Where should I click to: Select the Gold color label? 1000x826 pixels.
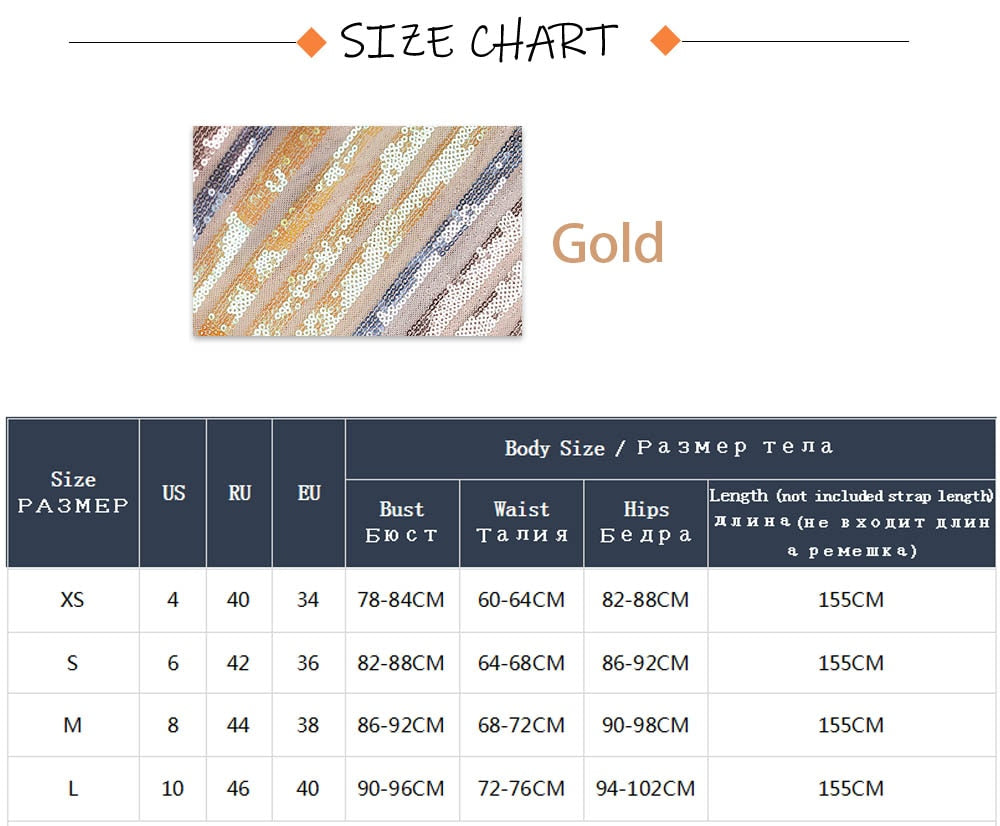pyautogui.click(x=608, y=243)
